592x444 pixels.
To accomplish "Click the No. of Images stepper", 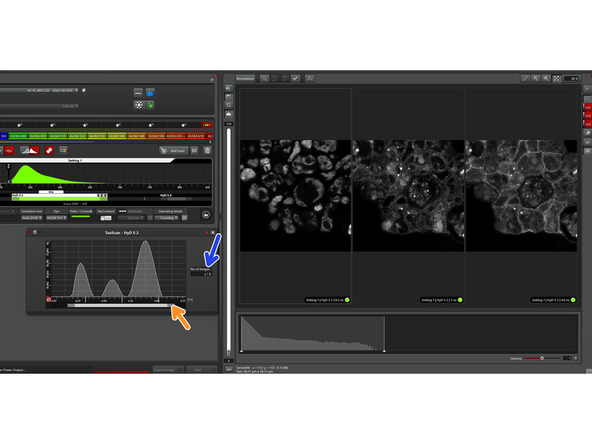I will 202,274.
